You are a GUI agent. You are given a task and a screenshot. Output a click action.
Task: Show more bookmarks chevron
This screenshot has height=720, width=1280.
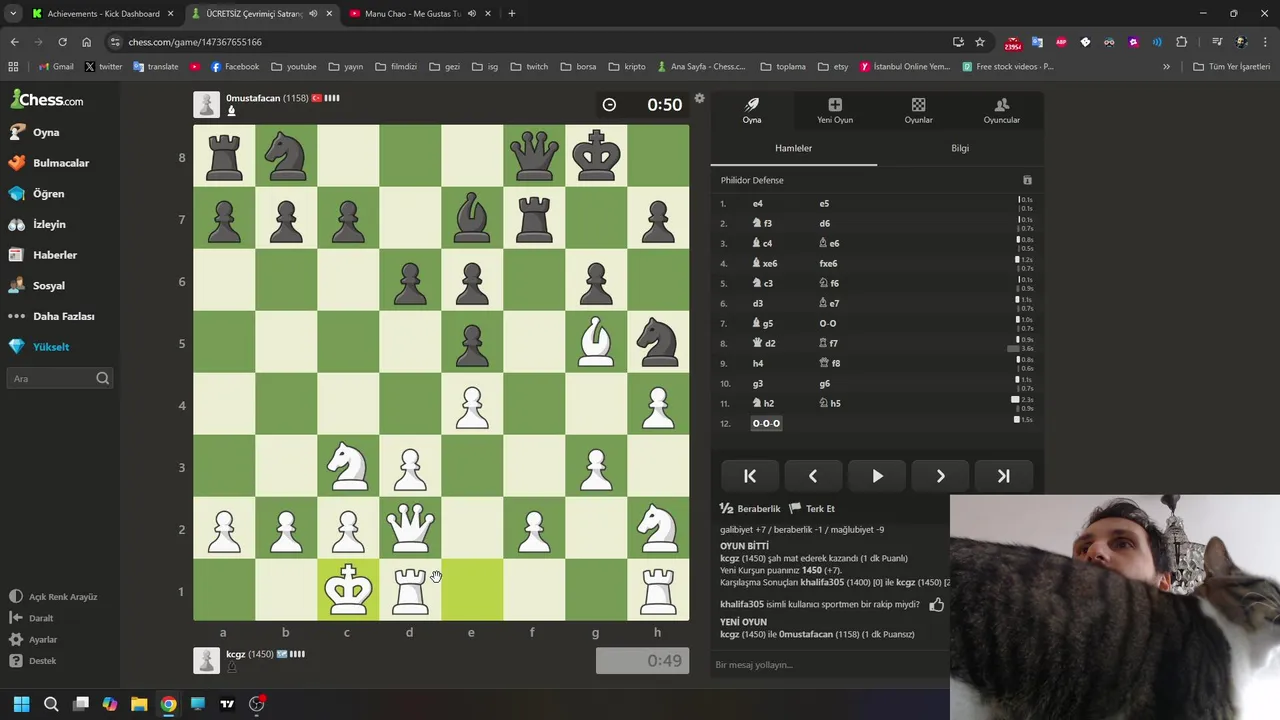click(1166, 67)
